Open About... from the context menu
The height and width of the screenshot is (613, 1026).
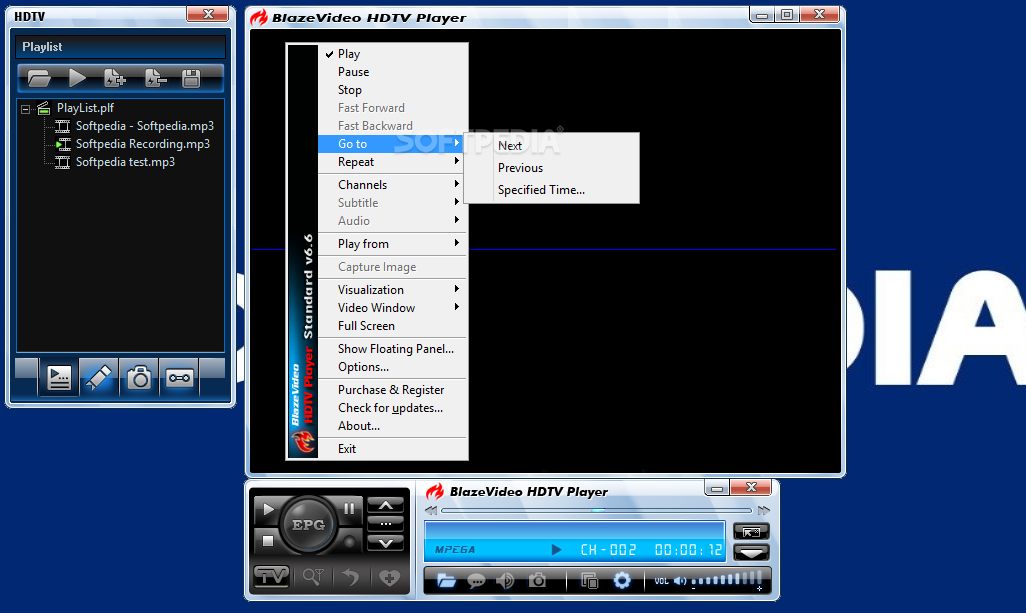393,426
